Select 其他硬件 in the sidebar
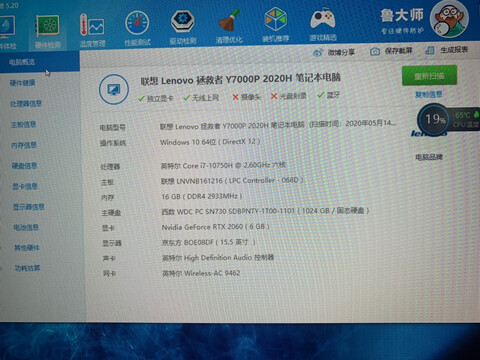 pos(27,248)
